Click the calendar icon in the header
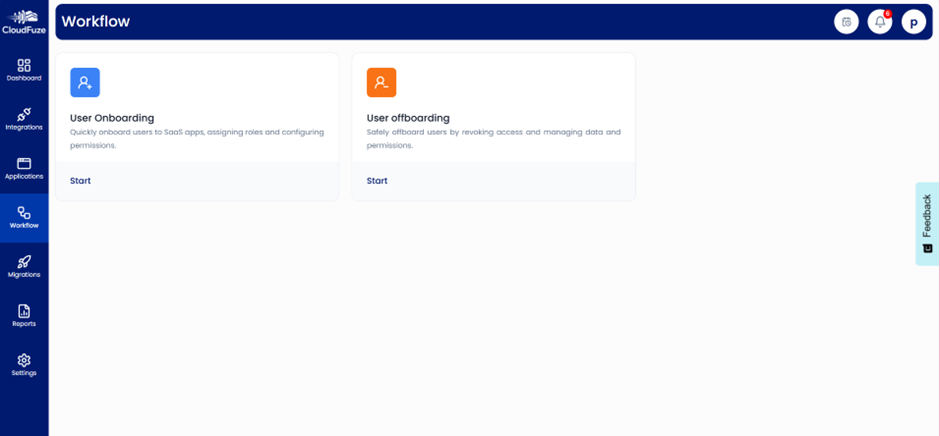 [x=846, y=22]
